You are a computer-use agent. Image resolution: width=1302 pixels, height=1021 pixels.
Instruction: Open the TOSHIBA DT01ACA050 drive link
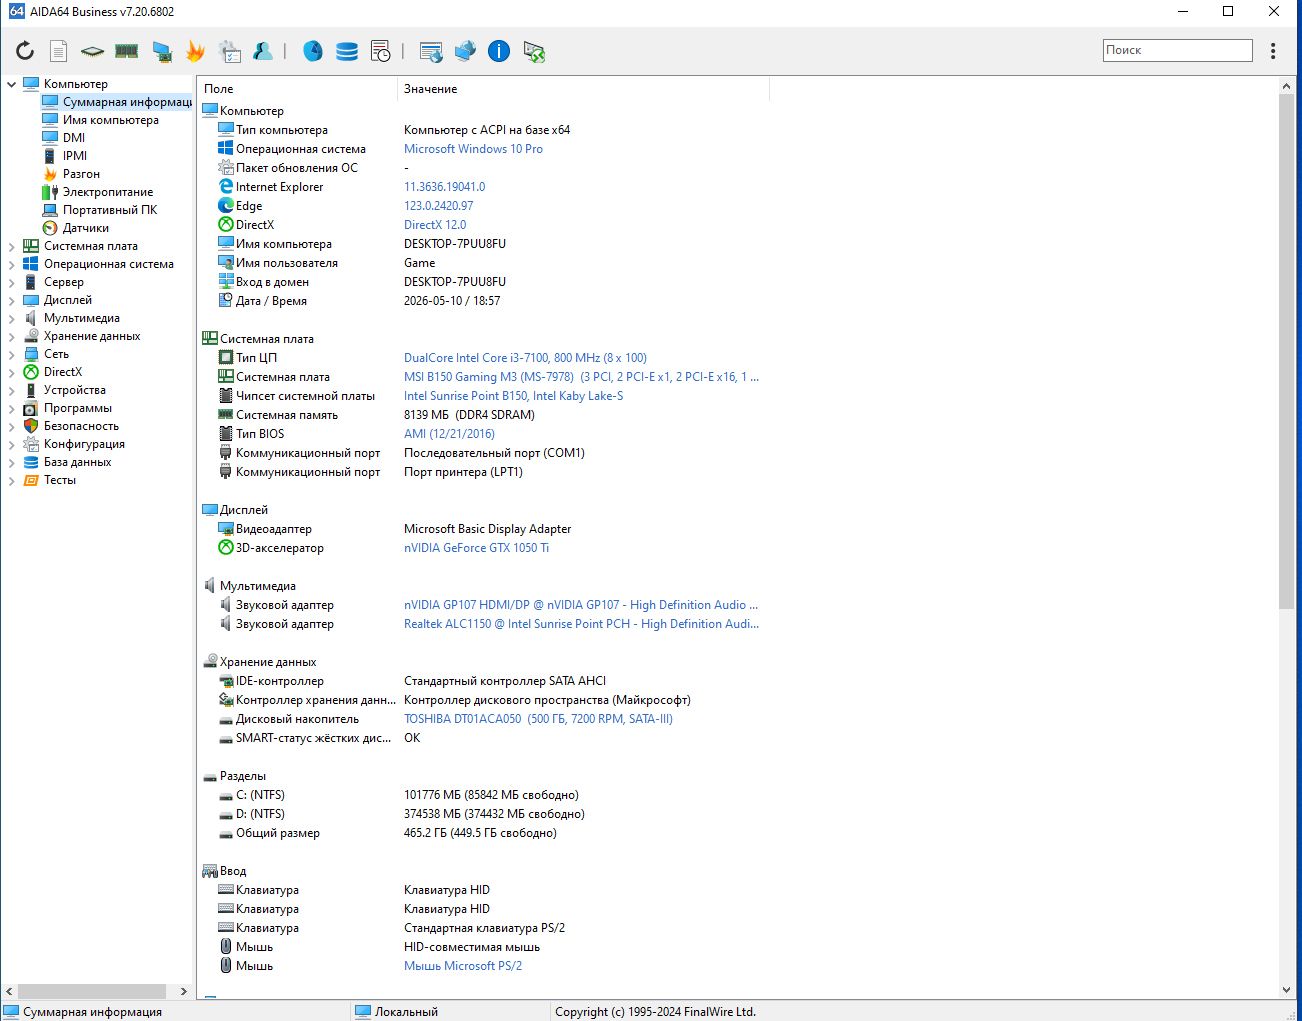pyautogui.click(x=538, y=719)
